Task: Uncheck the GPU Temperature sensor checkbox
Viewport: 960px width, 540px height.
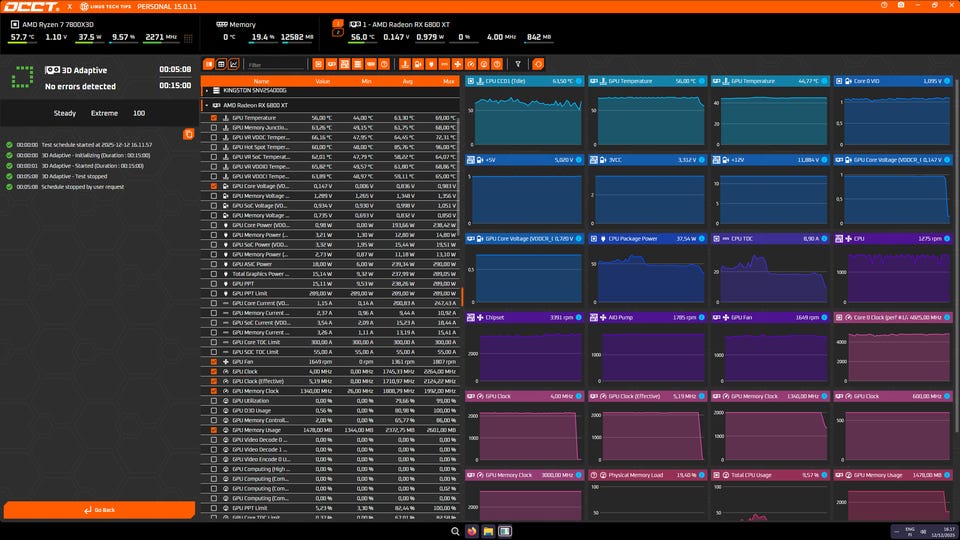Action: [x=214, y=117]
